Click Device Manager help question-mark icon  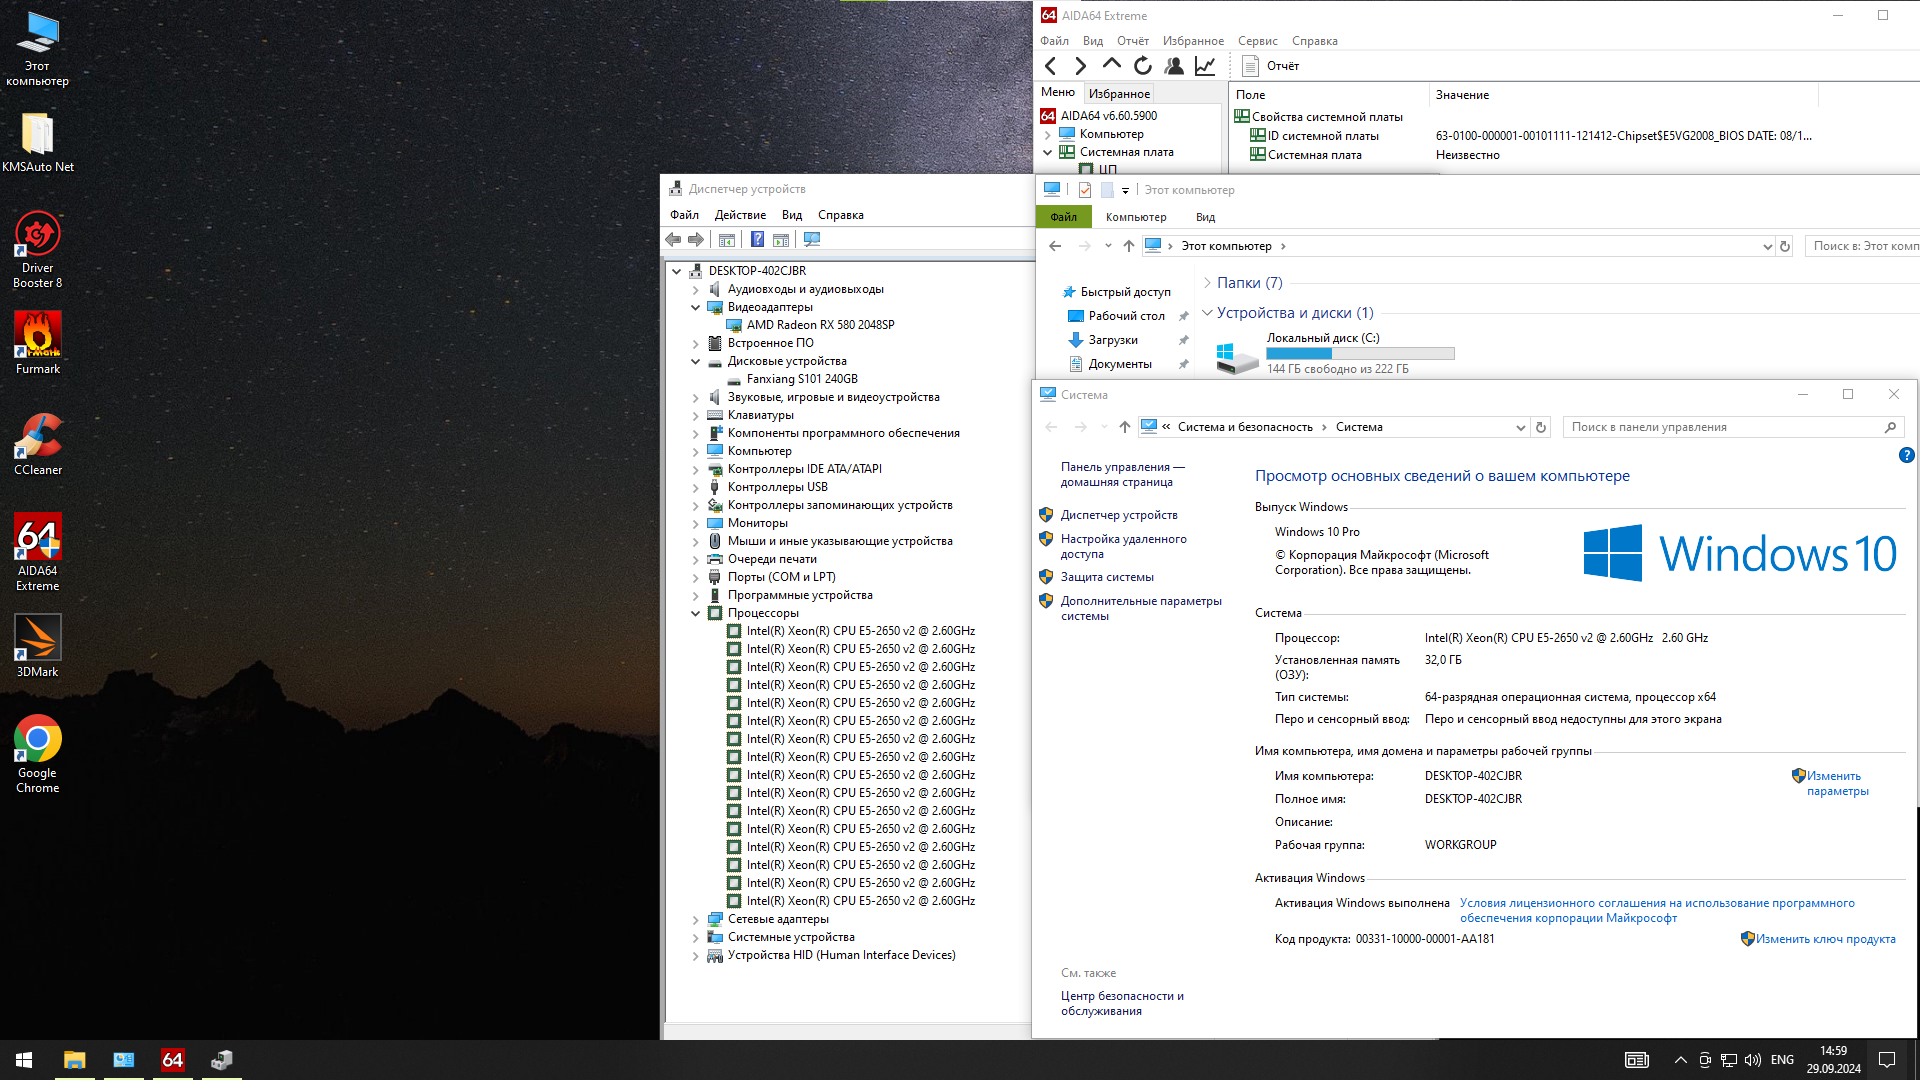(757, 240)
